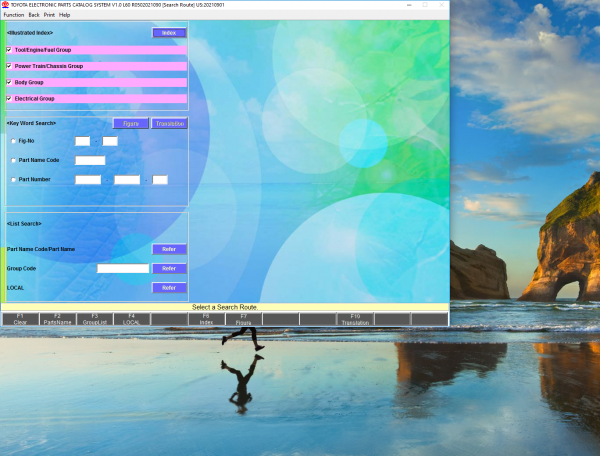Screen dimensions: 600x456
Task: Click Refer next to Part Name Code/Part Name
Action: (x=169, y=249)
